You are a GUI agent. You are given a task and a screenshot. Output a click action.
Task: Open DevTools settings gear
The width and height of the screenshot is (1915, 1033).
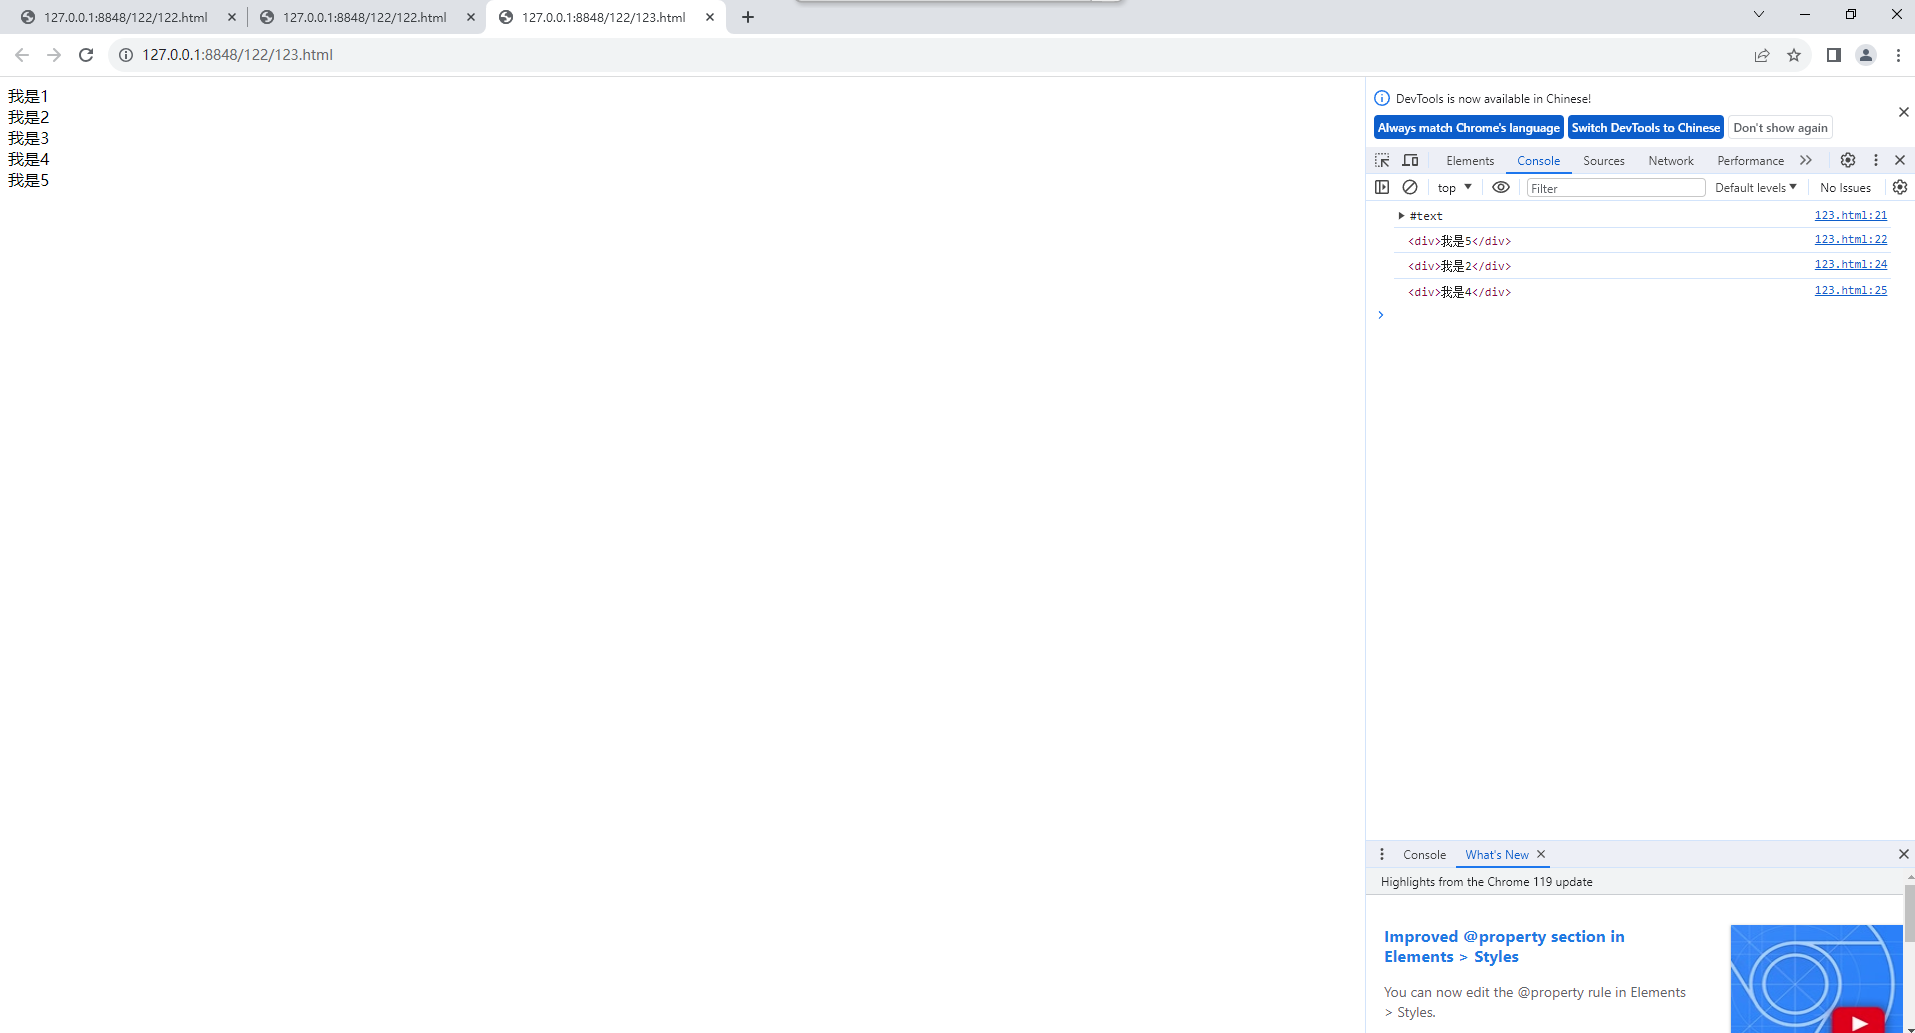pos(1848,160)
